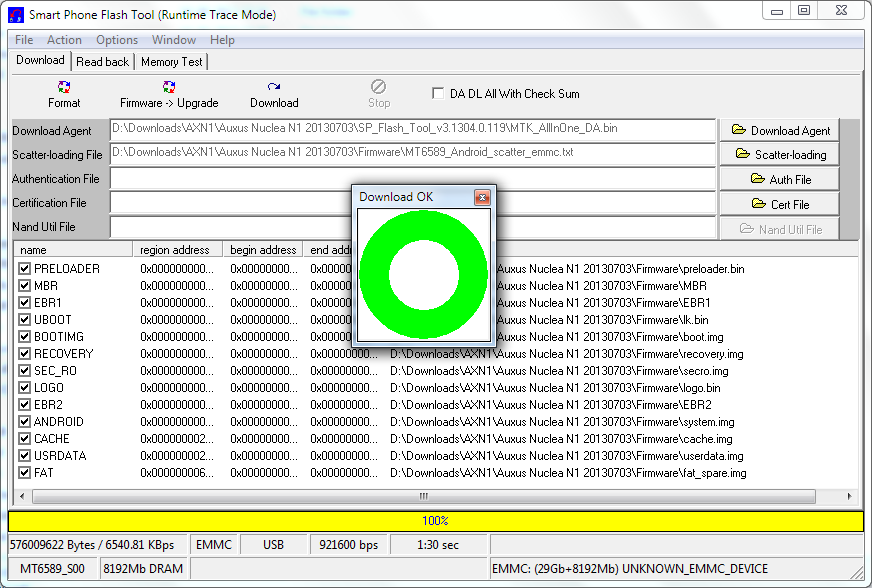The width and height of the screenshot is (872, 588).
Task: Click the Smart Phone Flash Tool title icon
Action: [16, 14]
